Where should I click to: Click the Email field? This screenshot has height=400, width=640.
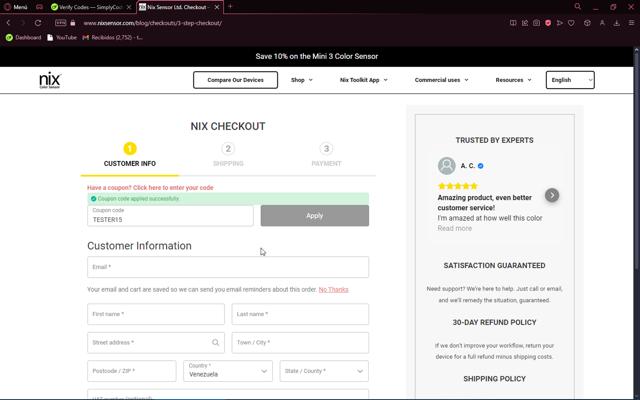[x=228, y=267]
